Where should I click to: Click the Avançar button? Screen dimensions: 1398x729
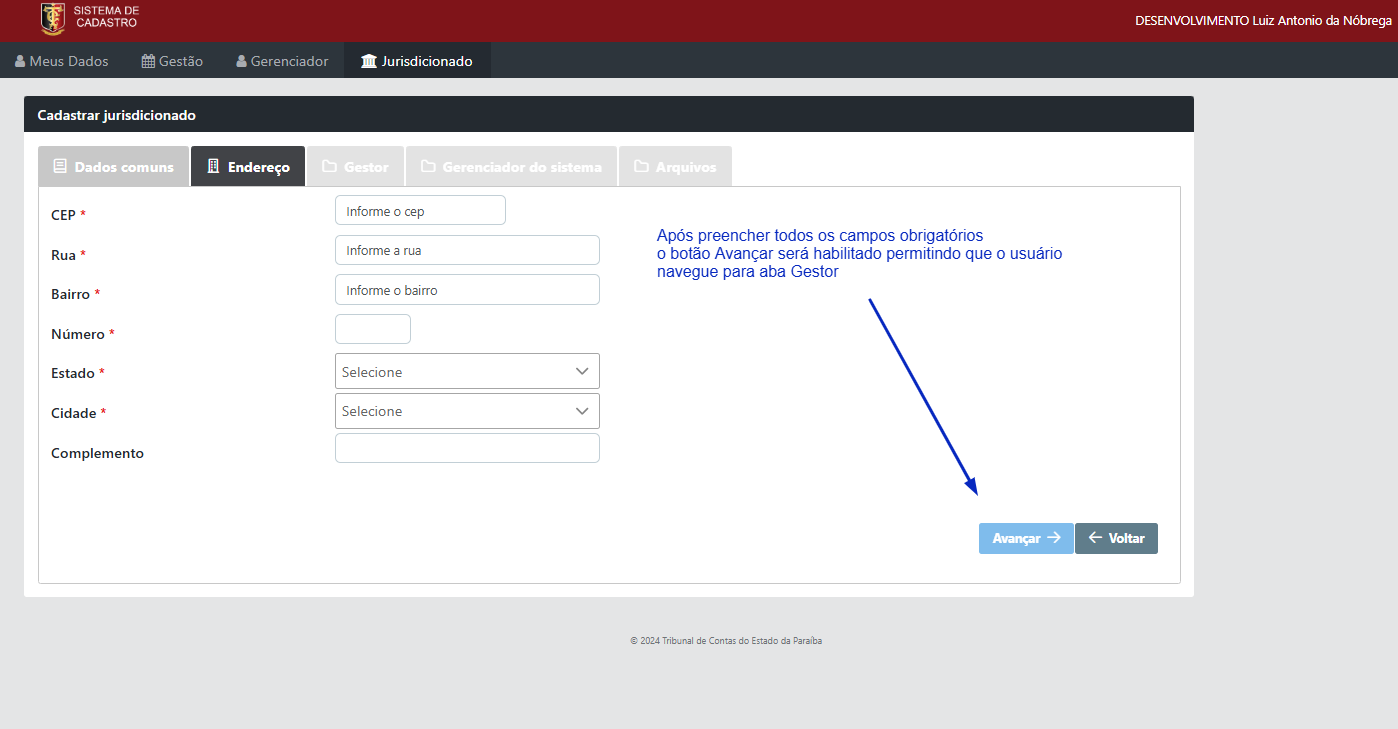tap(1026, 538)
